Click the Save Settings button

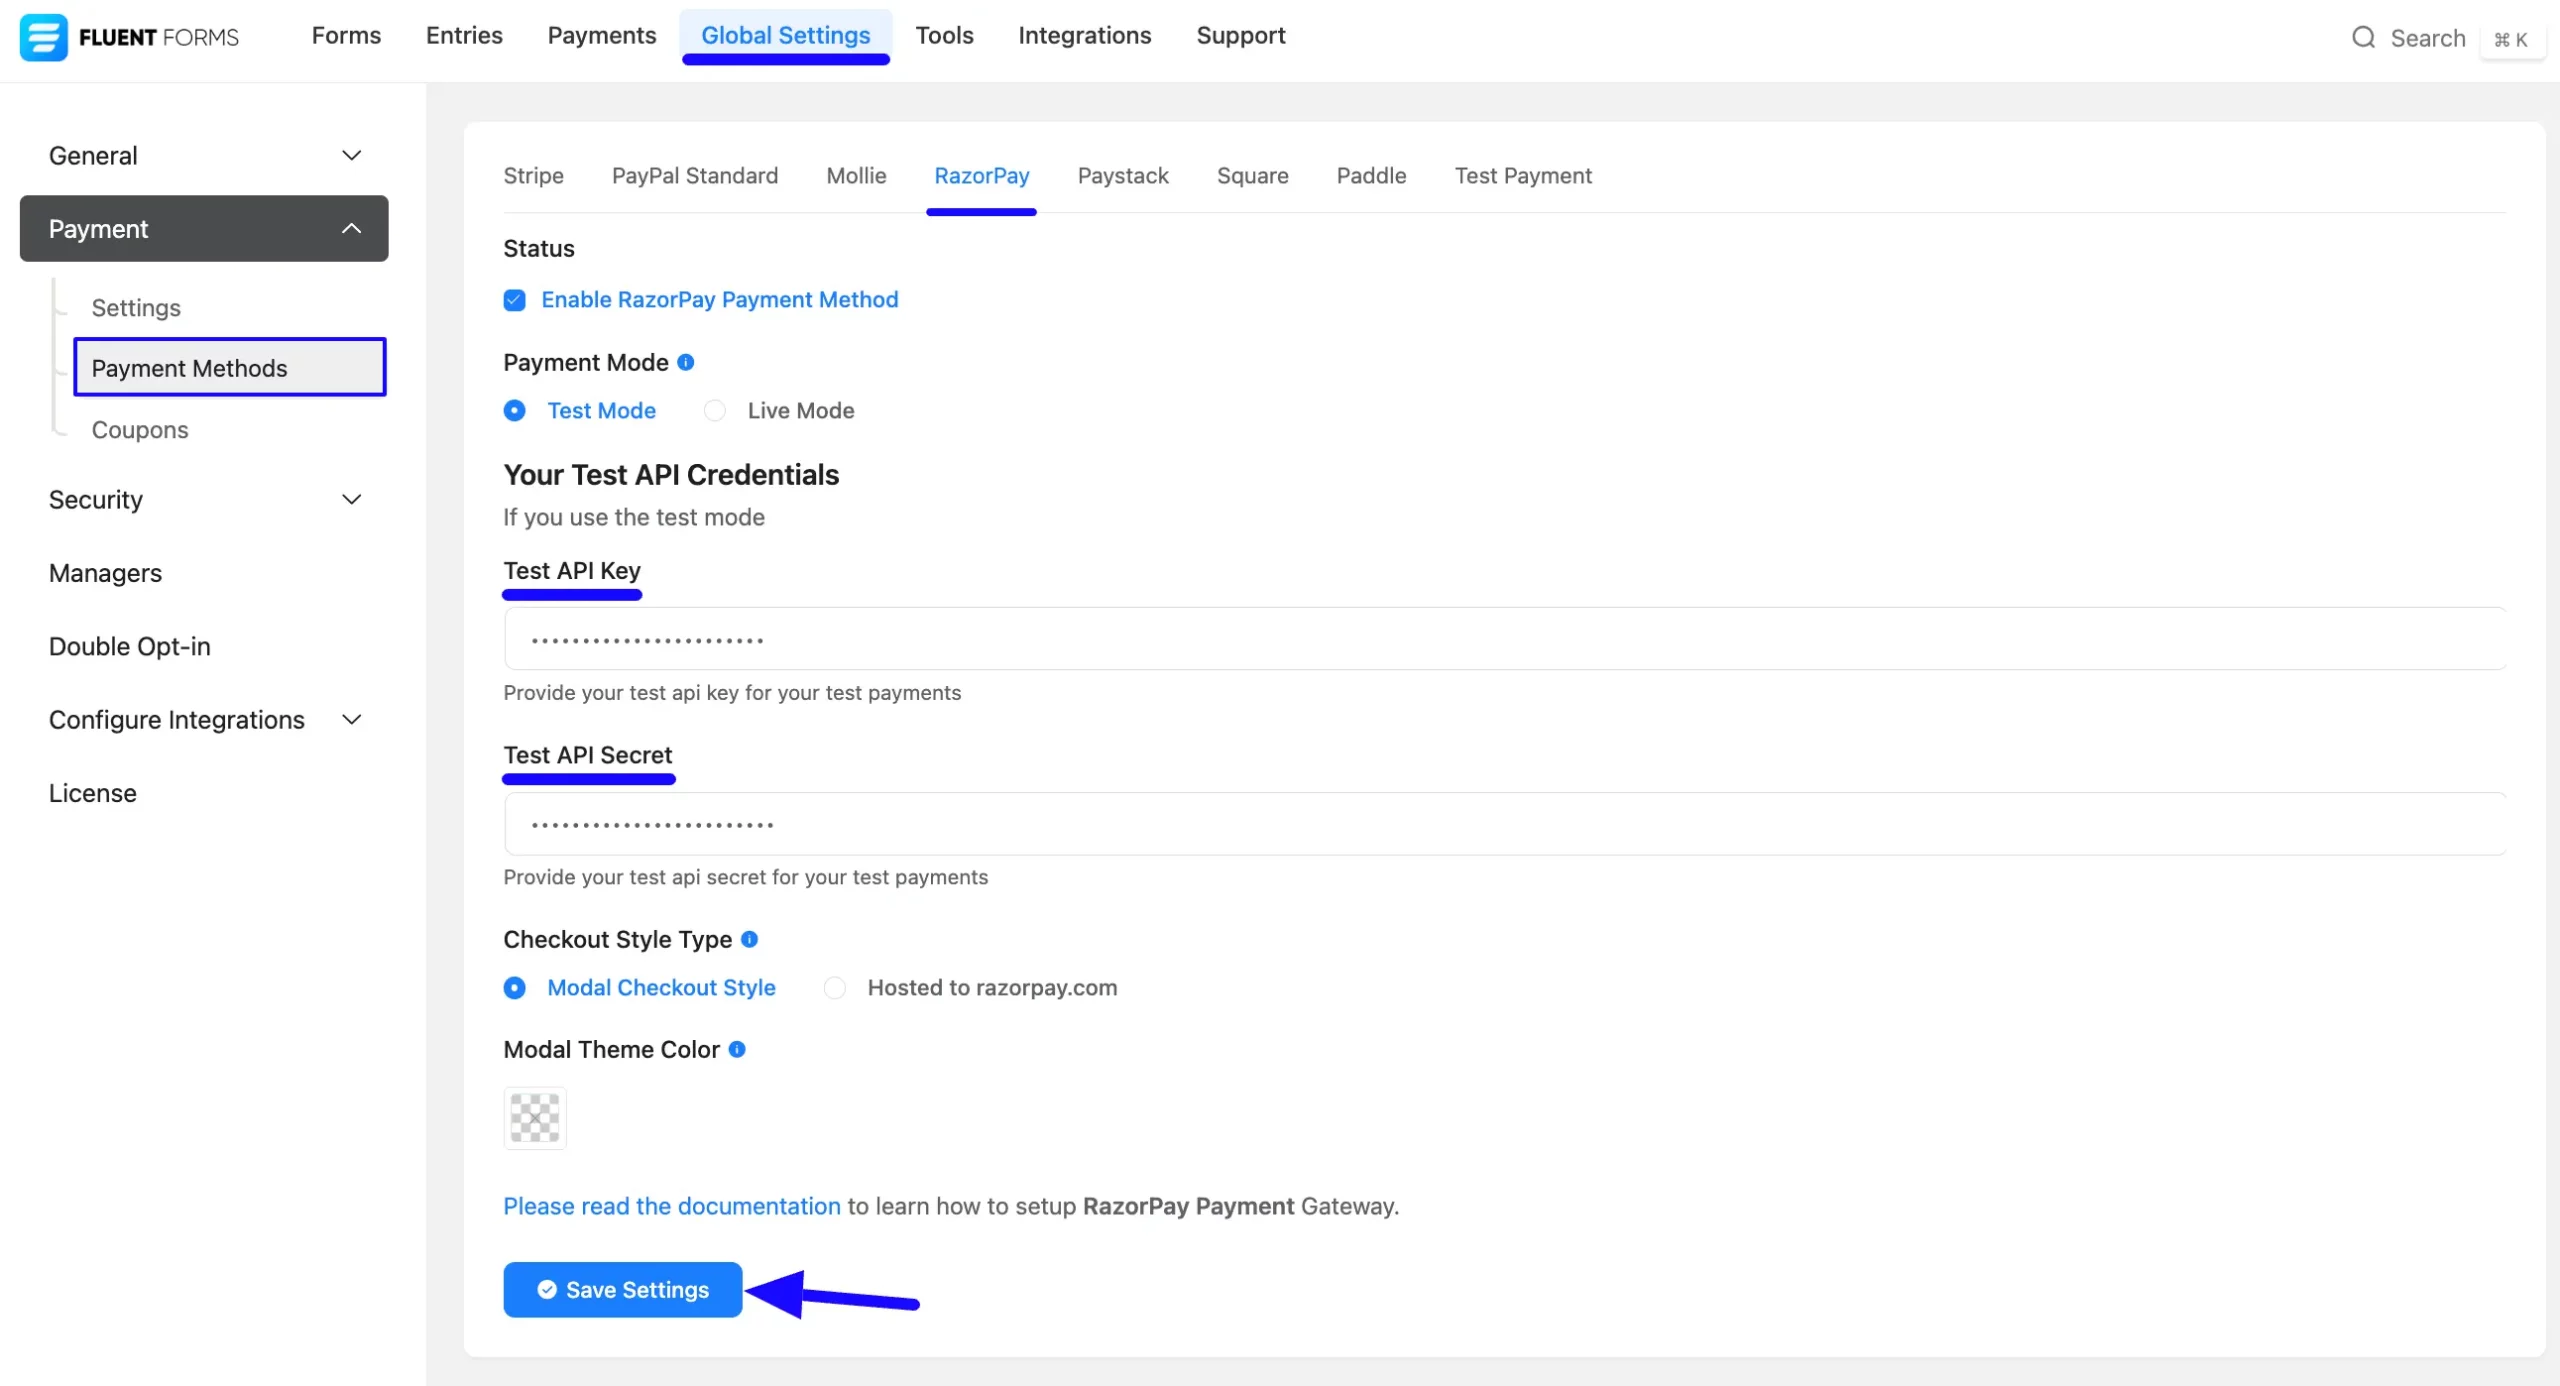point(623,1290)
